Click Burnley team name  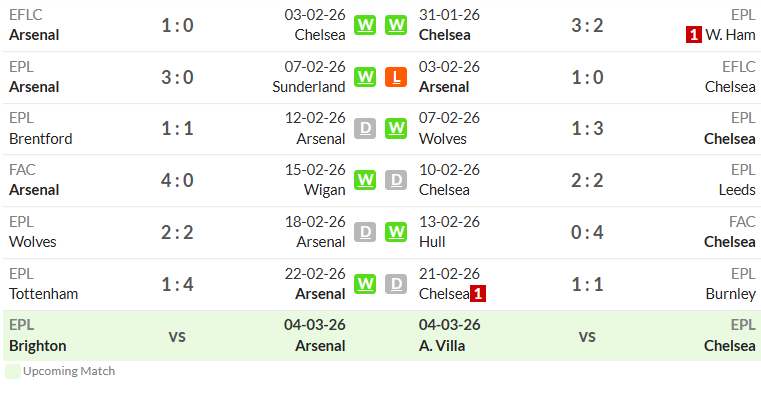(730, 294)
